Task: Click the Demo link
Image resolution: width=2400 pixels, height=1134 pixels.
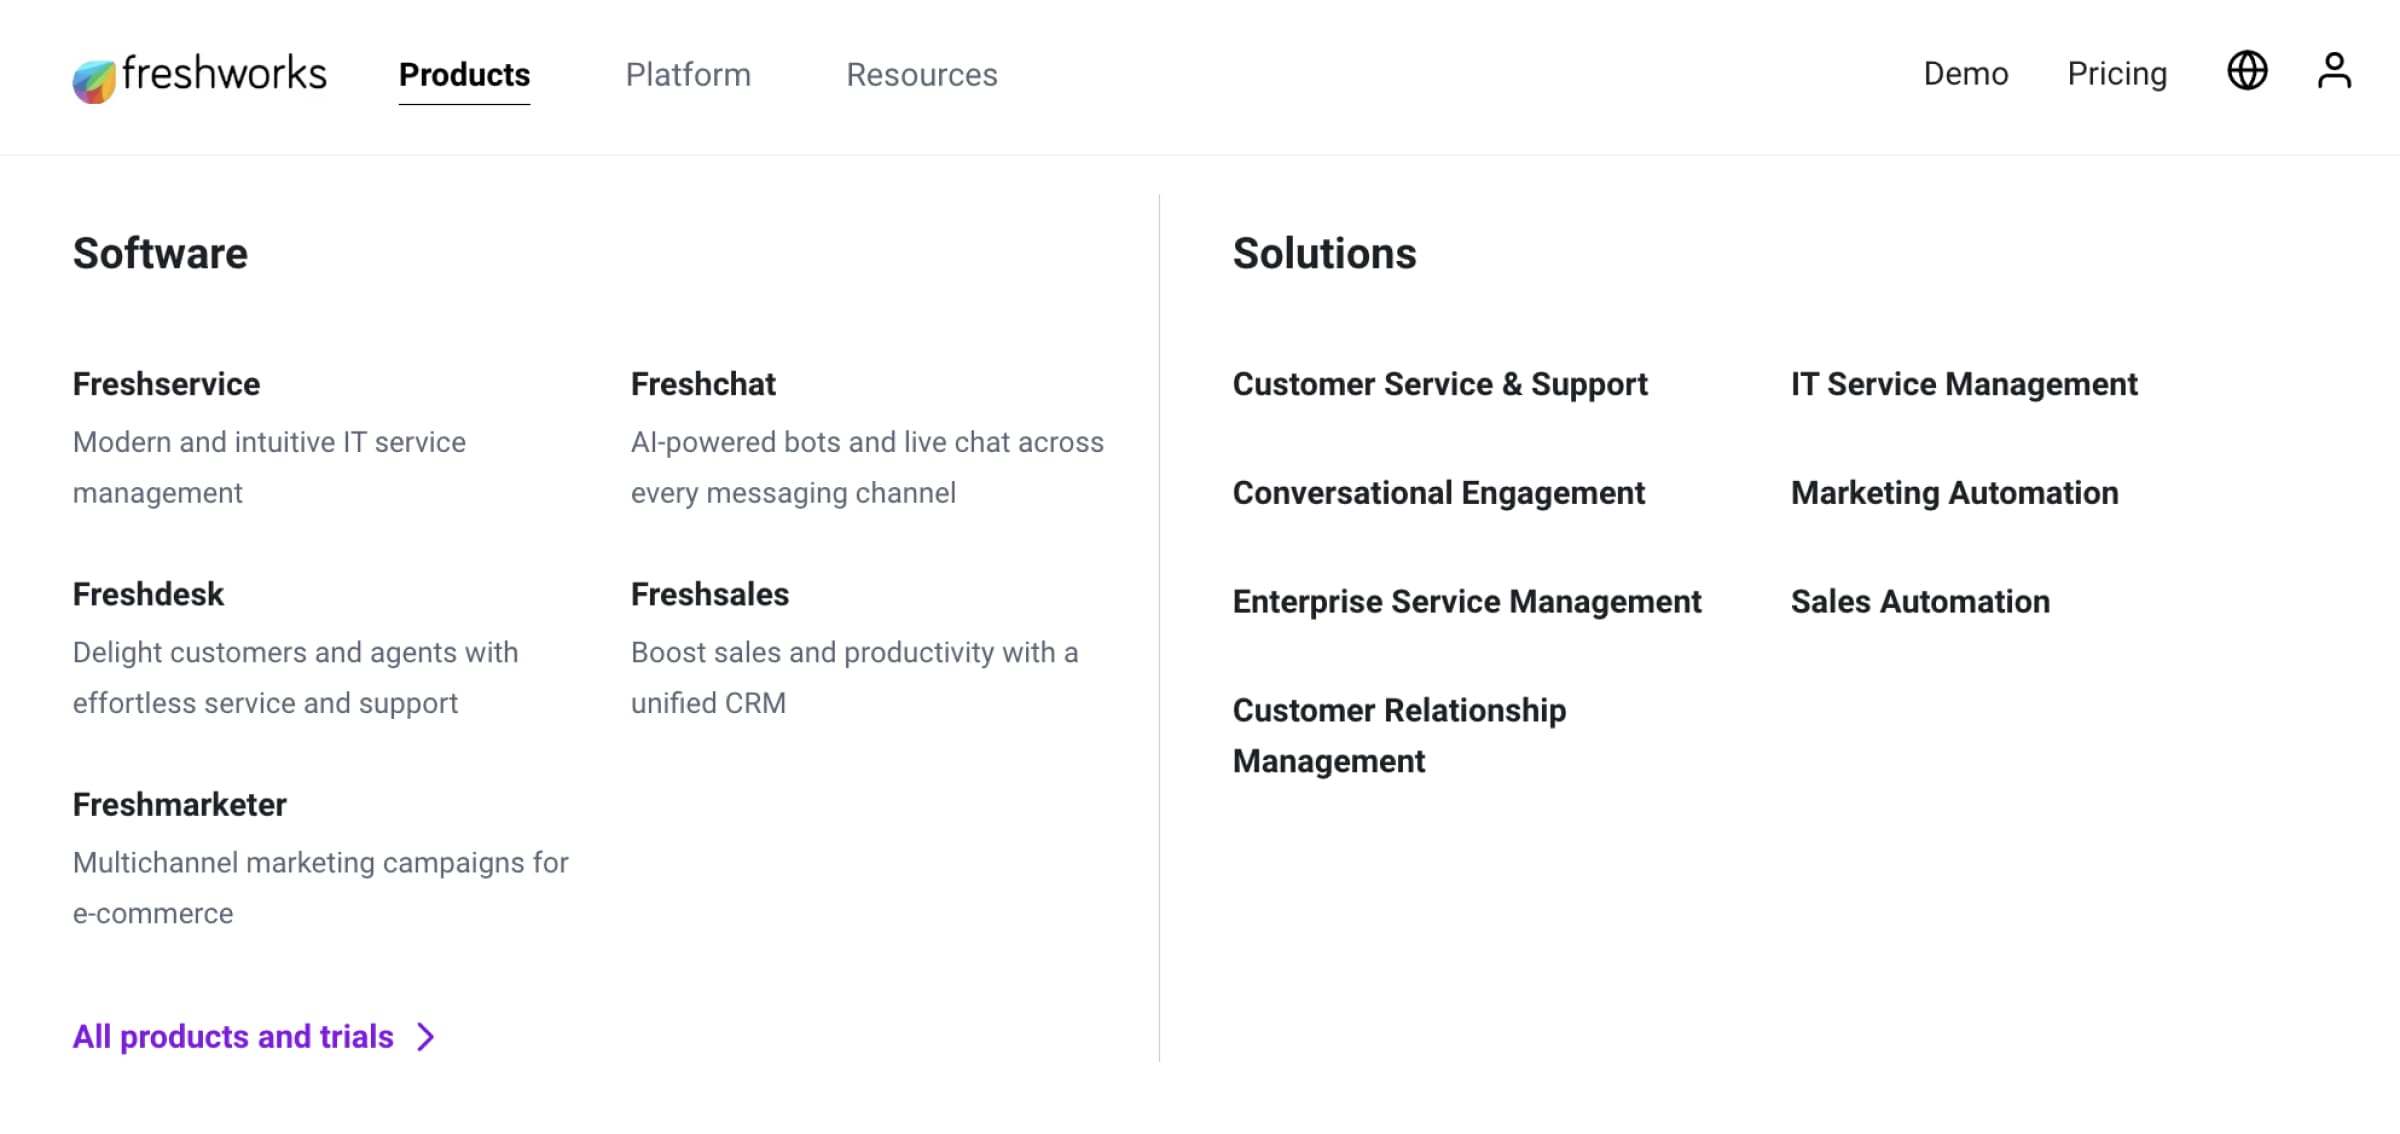Action: 1966,73
